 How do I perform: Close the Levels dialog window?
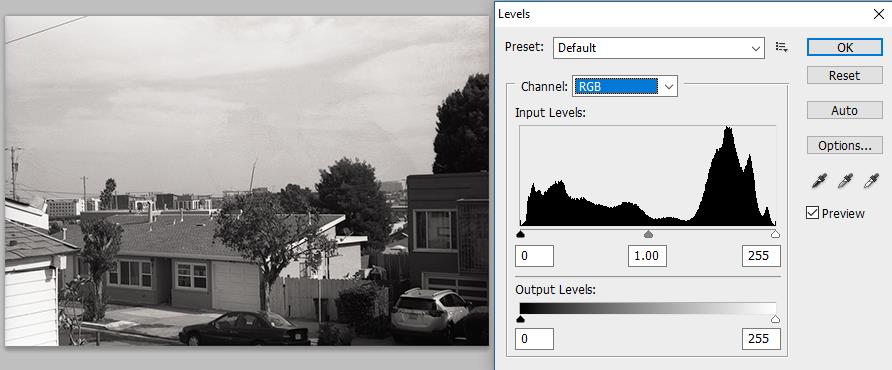[x=878, y=14]
